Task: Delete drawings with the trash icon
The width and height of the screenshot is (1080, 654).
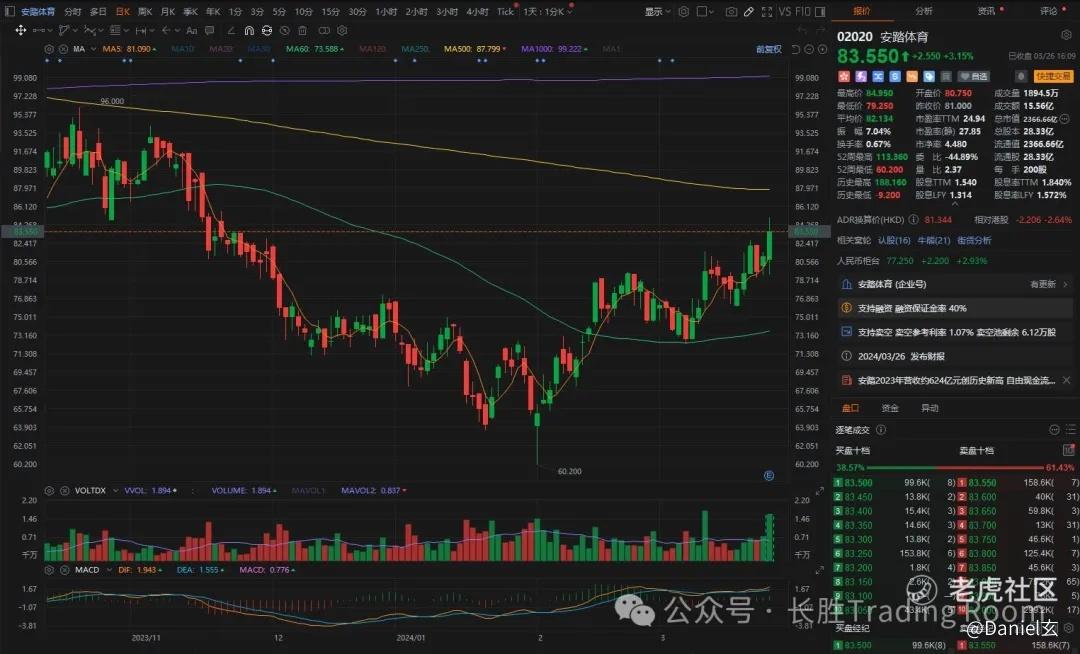Action: 302,30
